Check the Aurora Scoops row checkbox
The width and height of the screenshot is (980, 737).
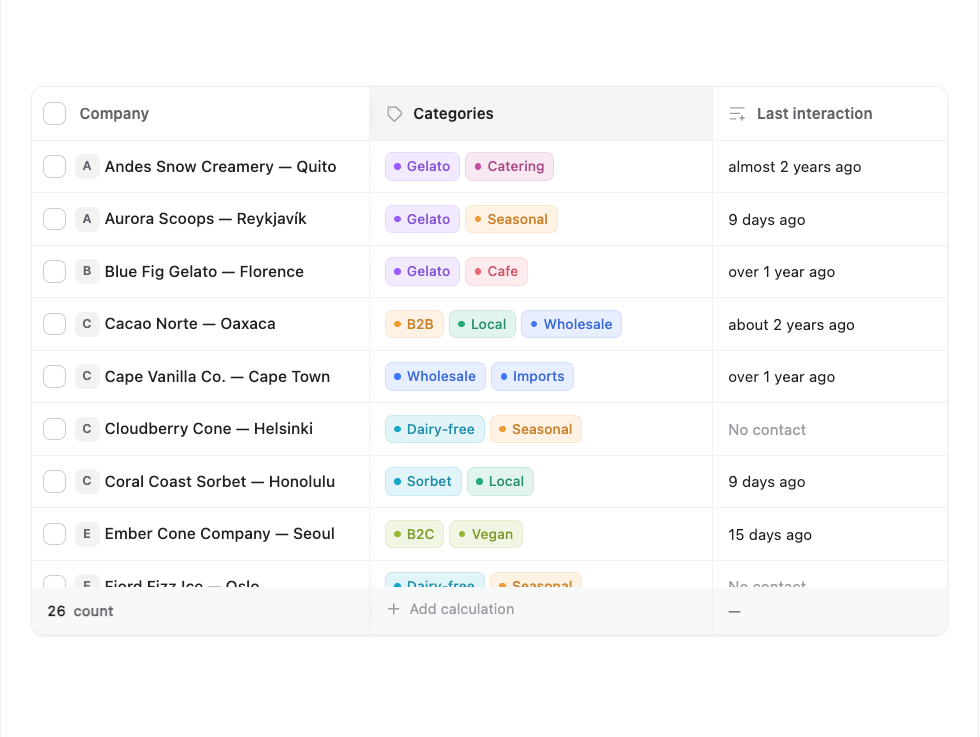[54, 219]
